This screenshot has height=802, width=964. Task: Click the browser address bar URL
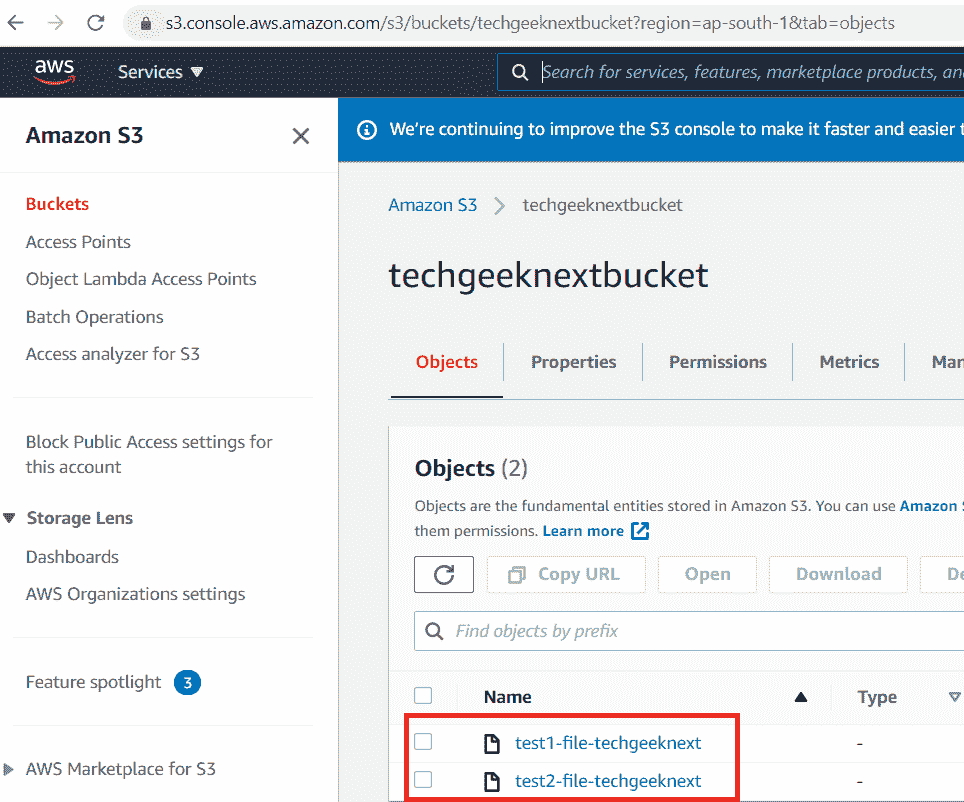coord(530,23)
